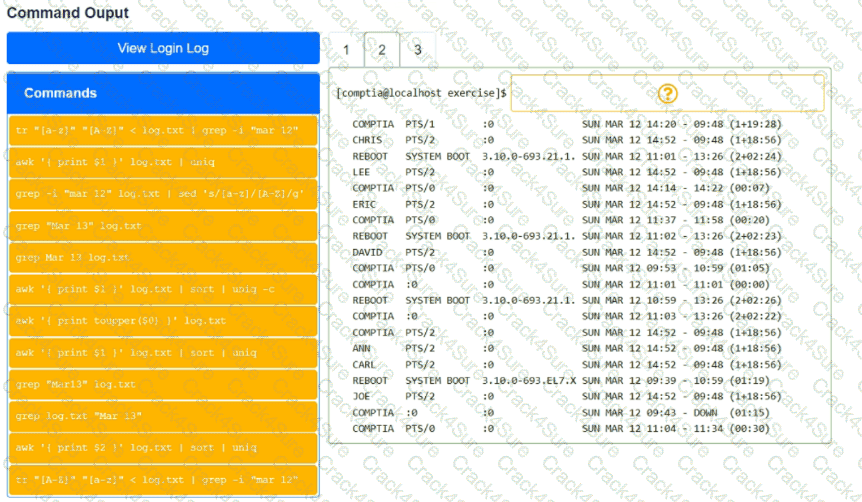
Task: Switch to output tab 1
Action: pyautogui.click(x=345, y=49)
